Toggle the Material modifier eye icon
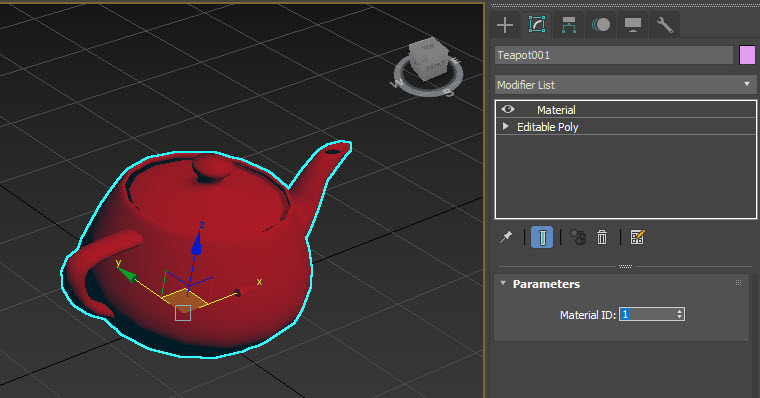 click(508, 110)
